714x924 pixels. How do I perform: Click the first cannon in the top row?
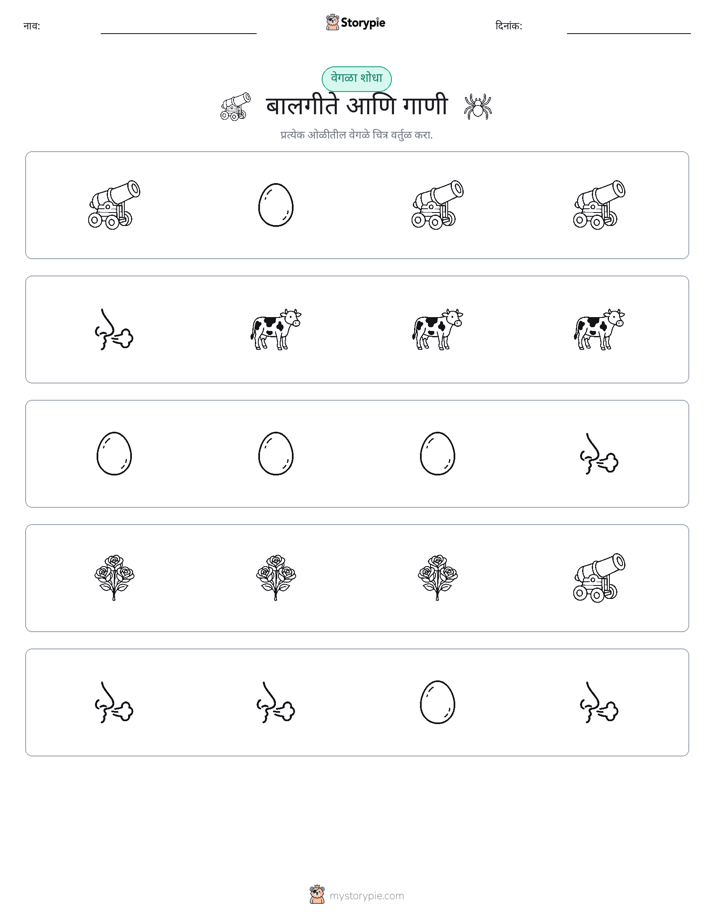coord(114,205)
